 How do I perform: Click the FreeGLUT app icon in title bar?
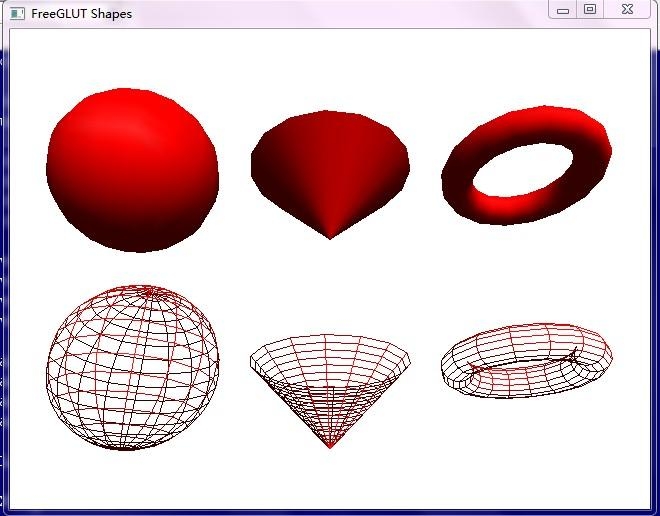click(x=17, y=14)
